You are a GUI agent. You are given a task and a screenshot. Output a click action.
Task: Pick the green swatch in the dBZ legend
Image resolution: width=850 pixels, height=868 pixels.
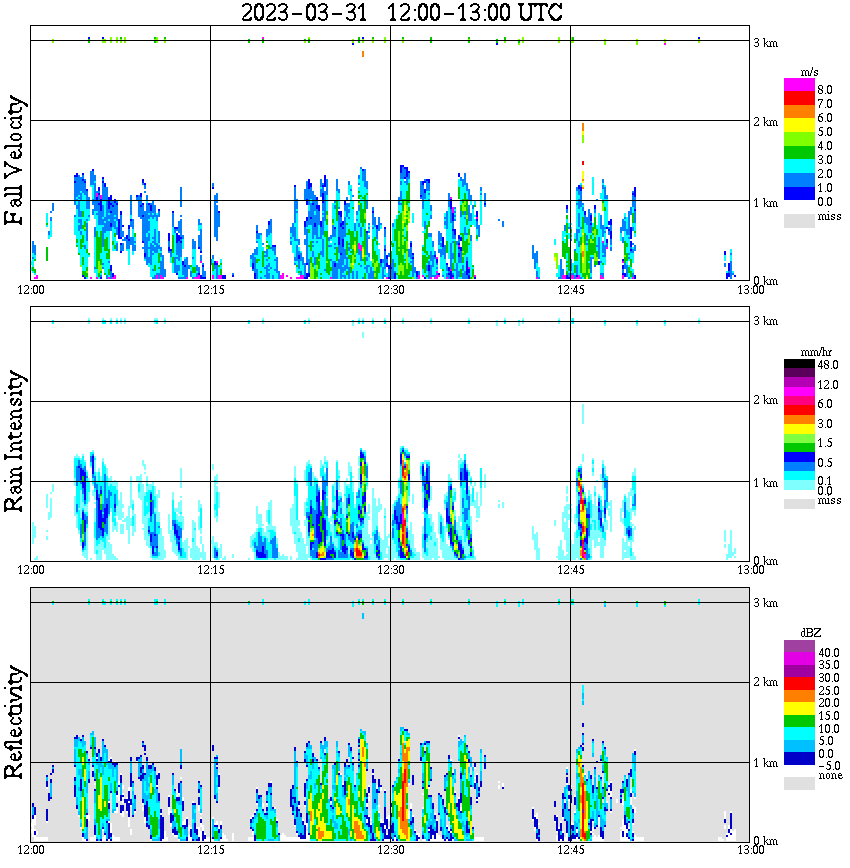pos(799,721)
